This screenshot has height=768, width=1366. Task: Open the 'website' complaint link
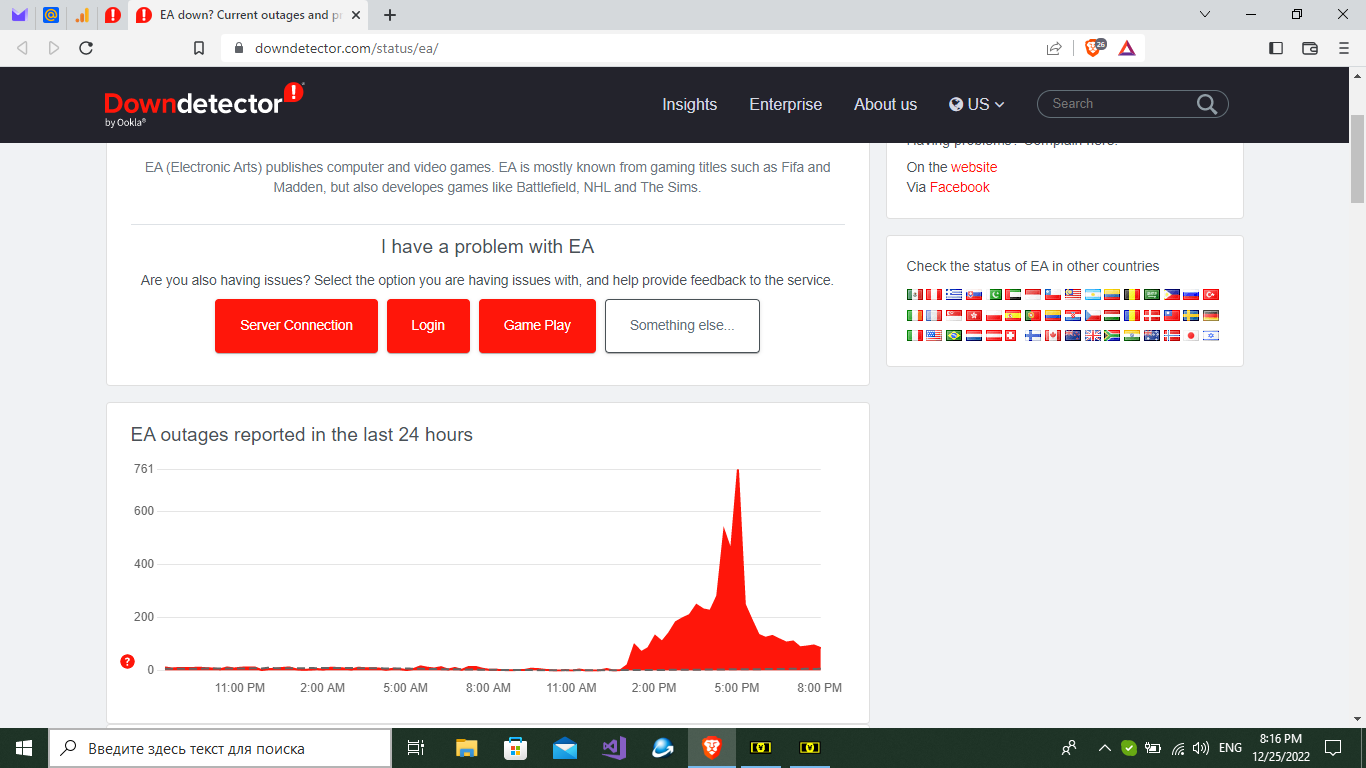coord(974,167)
